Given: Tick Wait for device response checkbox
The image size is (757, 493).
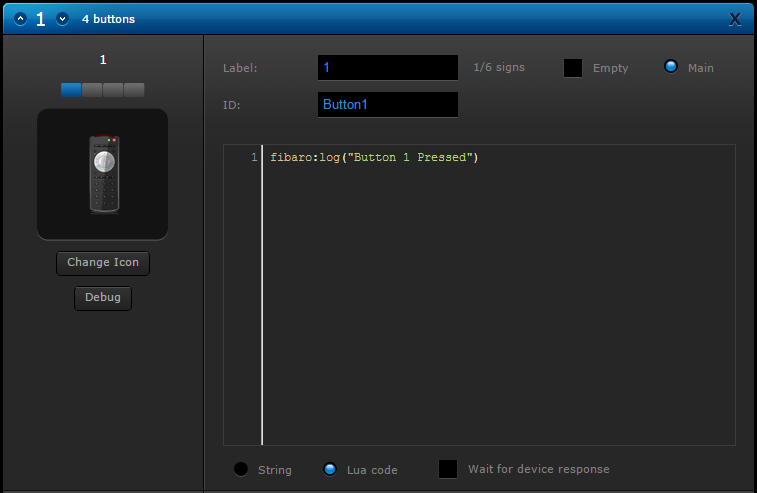Looking at the screenshot, I should 448,469.
